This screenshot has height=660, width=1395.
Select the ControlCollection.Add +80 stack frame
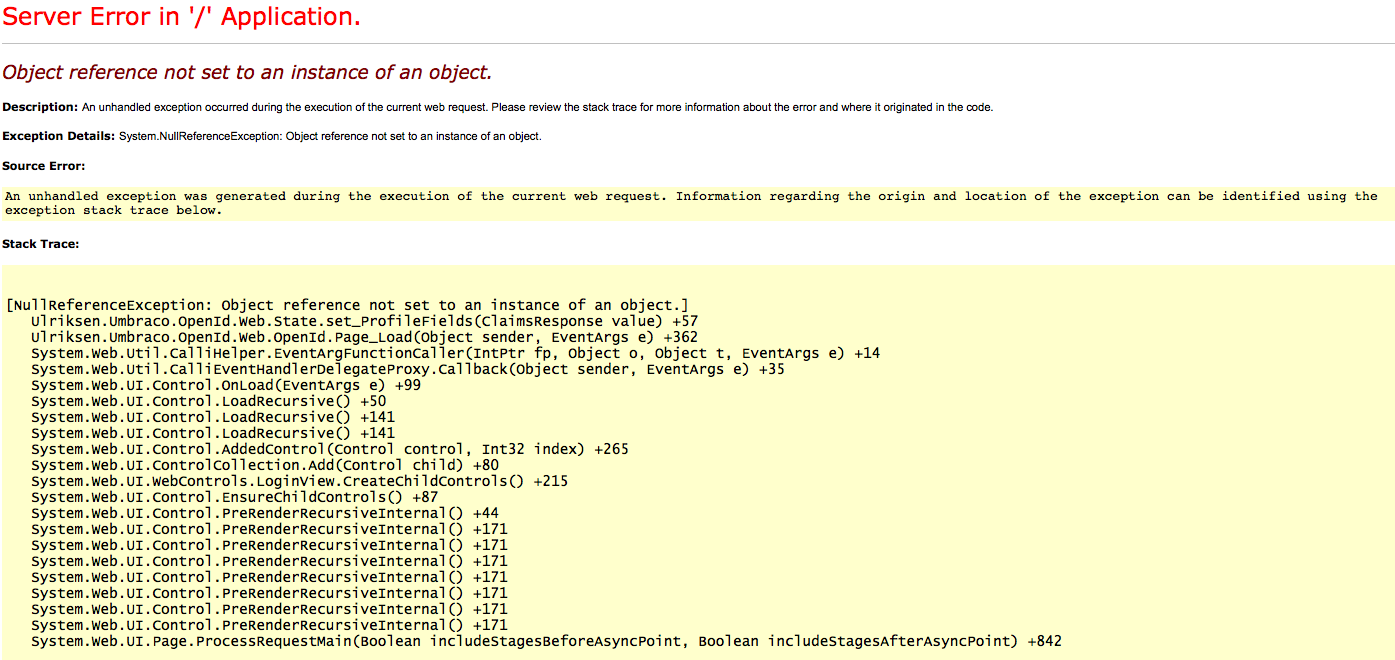(265, 465)
